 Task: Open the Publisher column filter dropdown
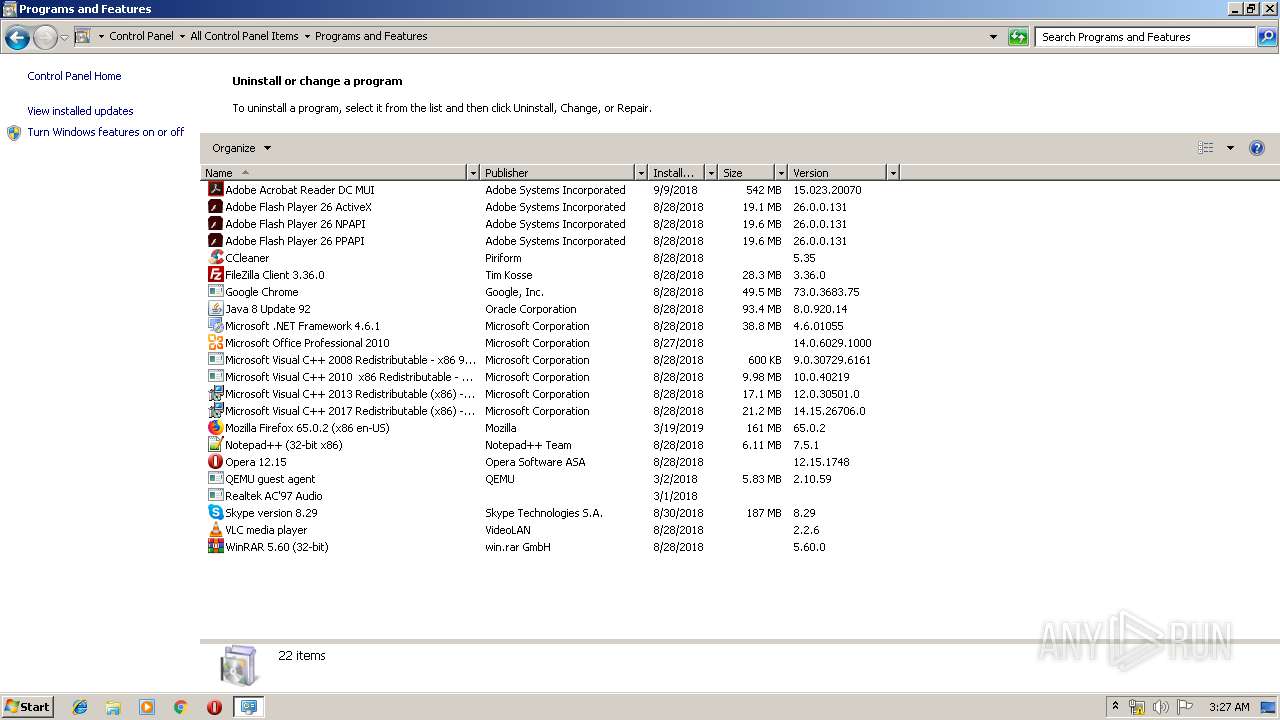point(641,173)
